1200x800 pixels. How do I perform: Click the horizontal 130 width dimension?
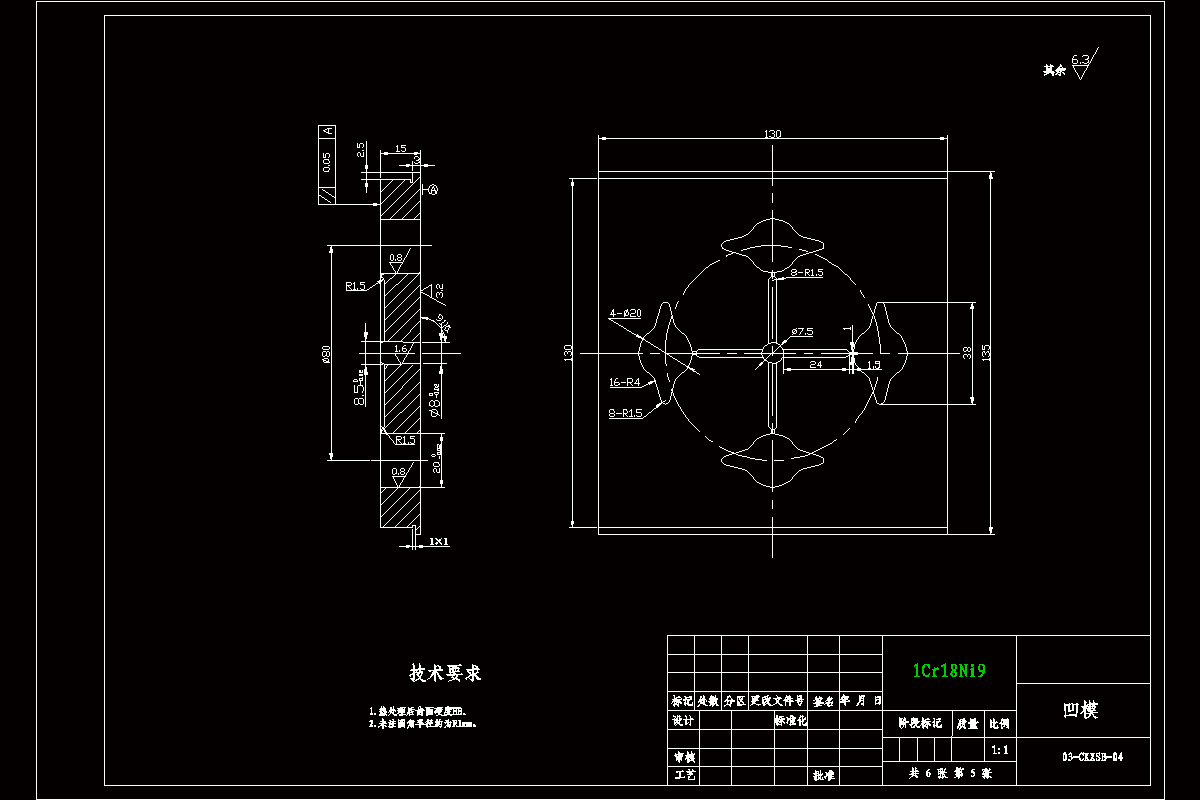(x=773, y=134)
